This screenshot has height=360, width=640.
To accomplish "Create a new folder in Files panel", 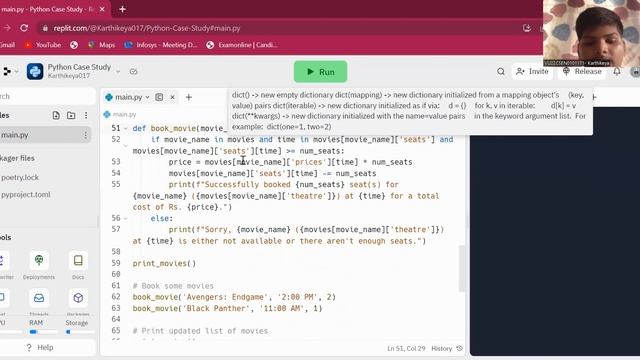I will 71,116.
